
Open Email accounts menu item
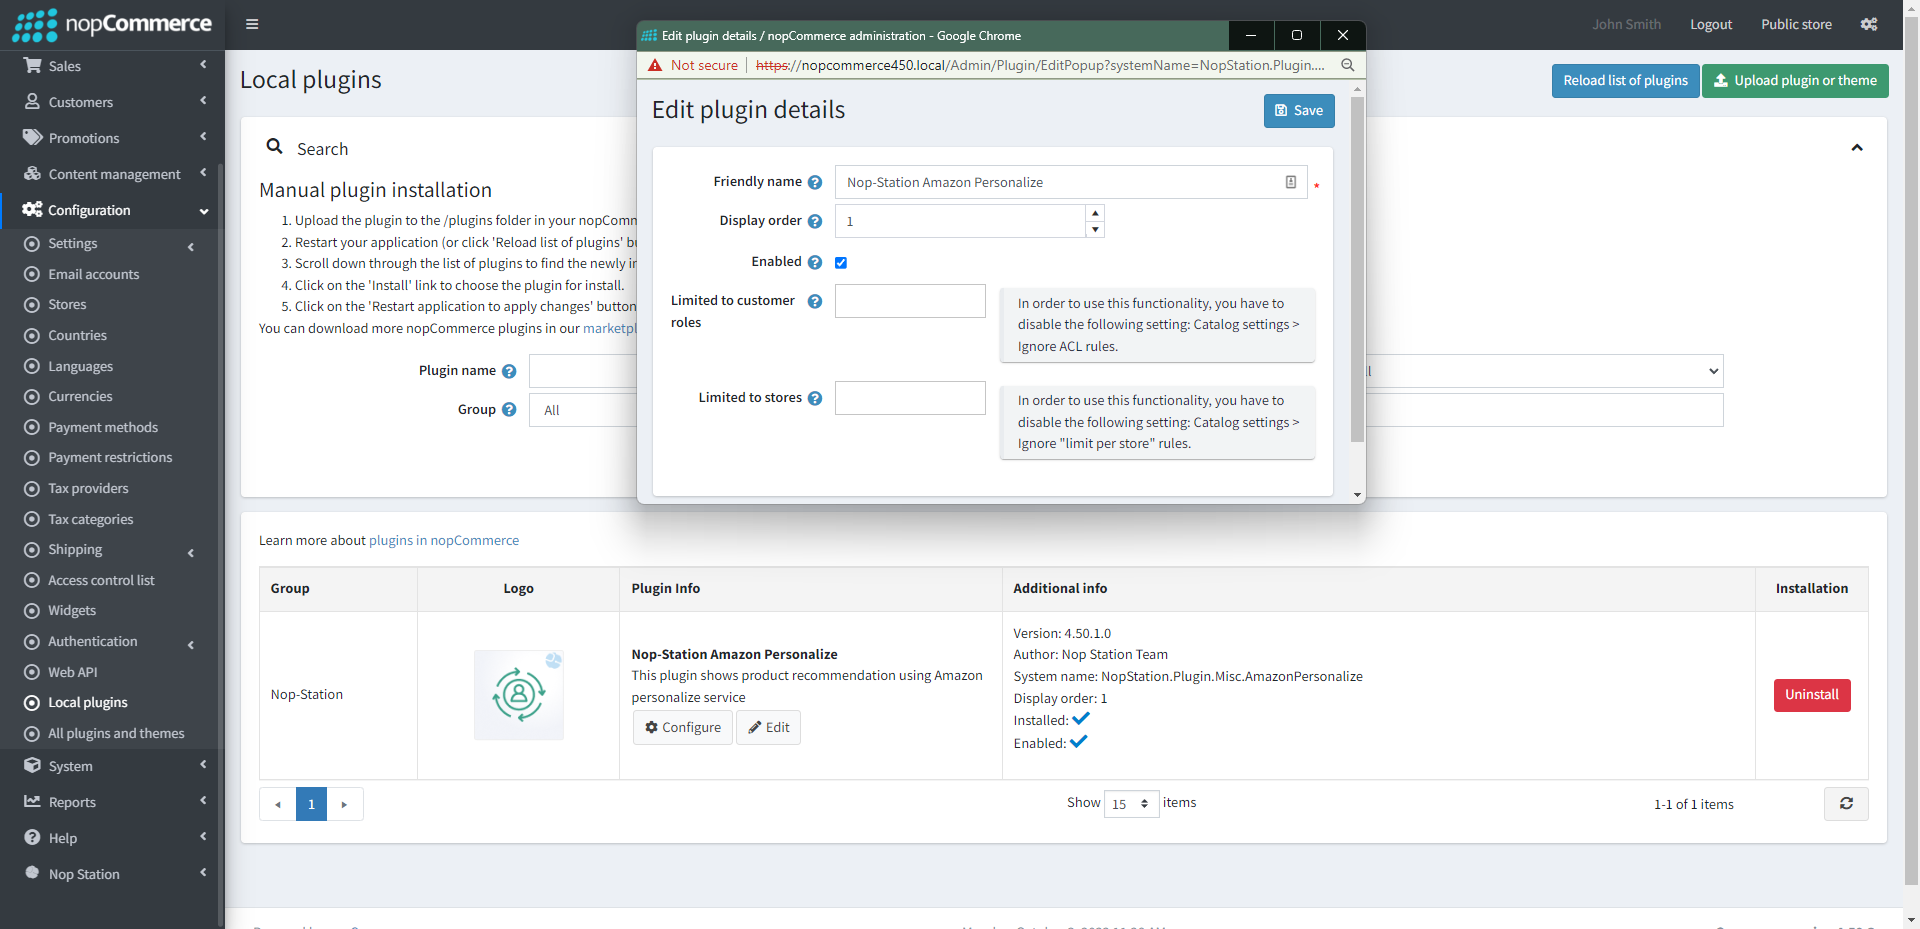(x=94, y=274)
